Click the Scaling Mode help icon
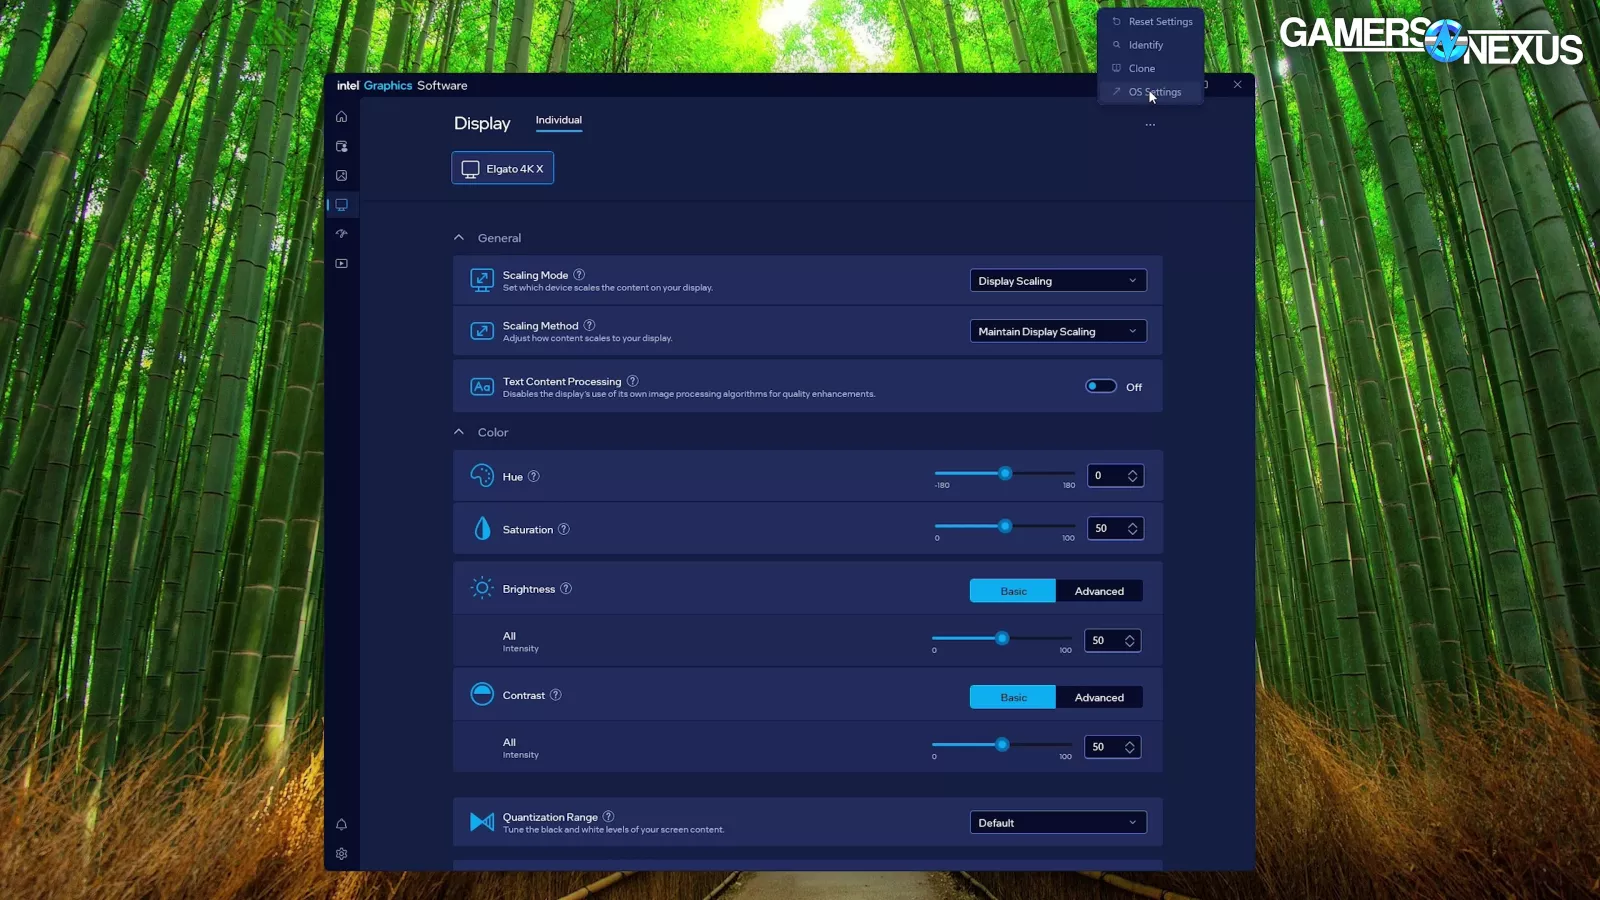This screenshot has height=900, width=1600. click(579, 275)
